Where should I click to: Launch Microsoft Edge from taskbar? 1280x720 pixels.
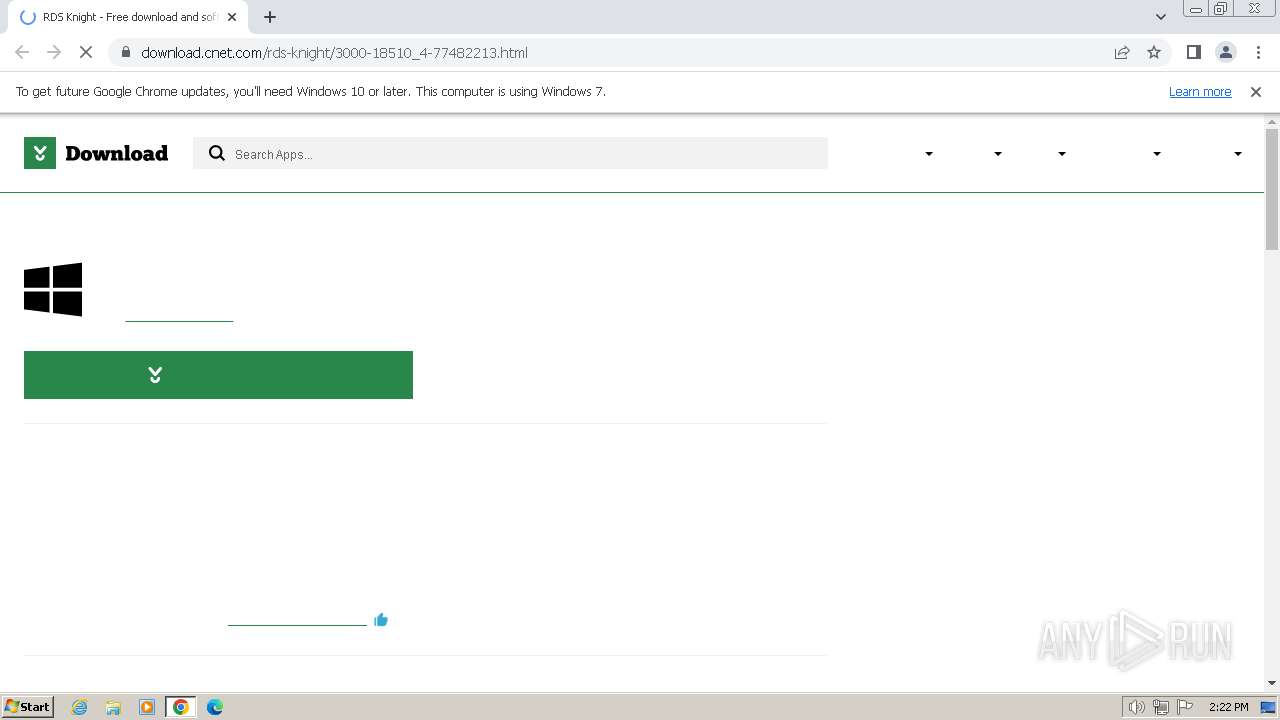coord(215,707)
